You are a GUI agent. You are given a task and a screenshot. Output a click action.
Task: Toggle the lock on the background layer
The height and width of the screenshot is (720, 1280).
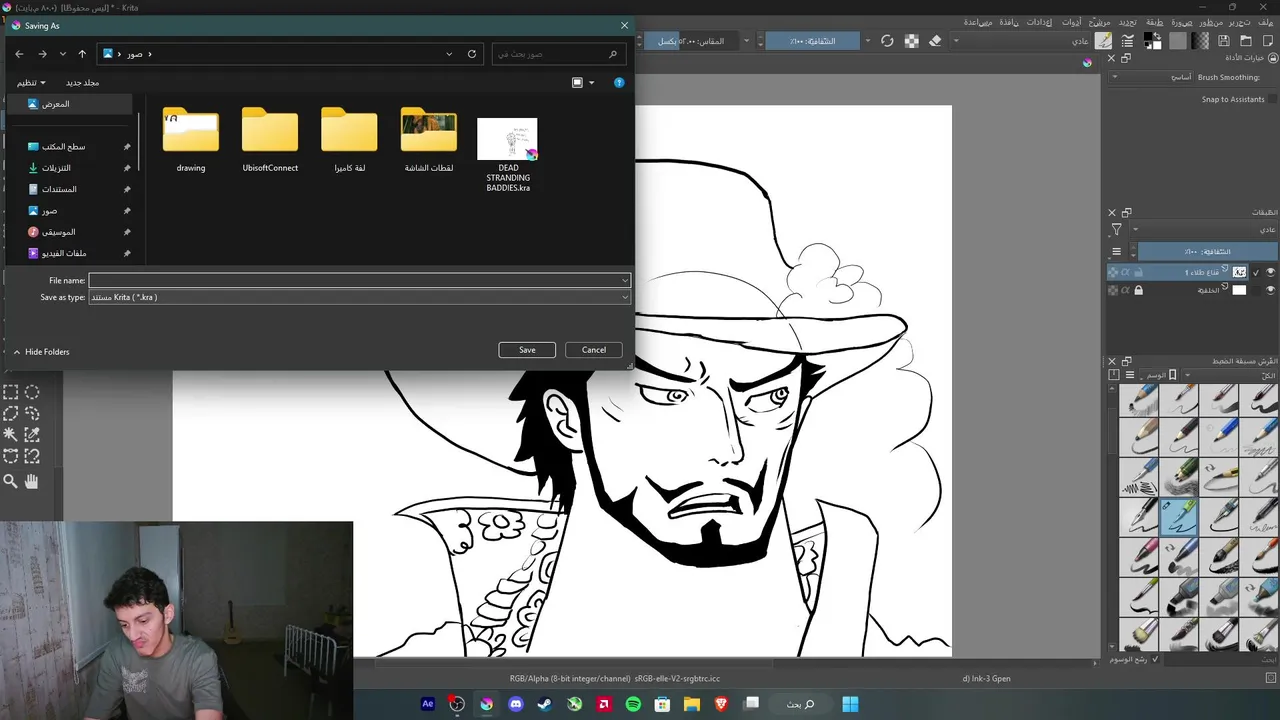pos(1138,290)
